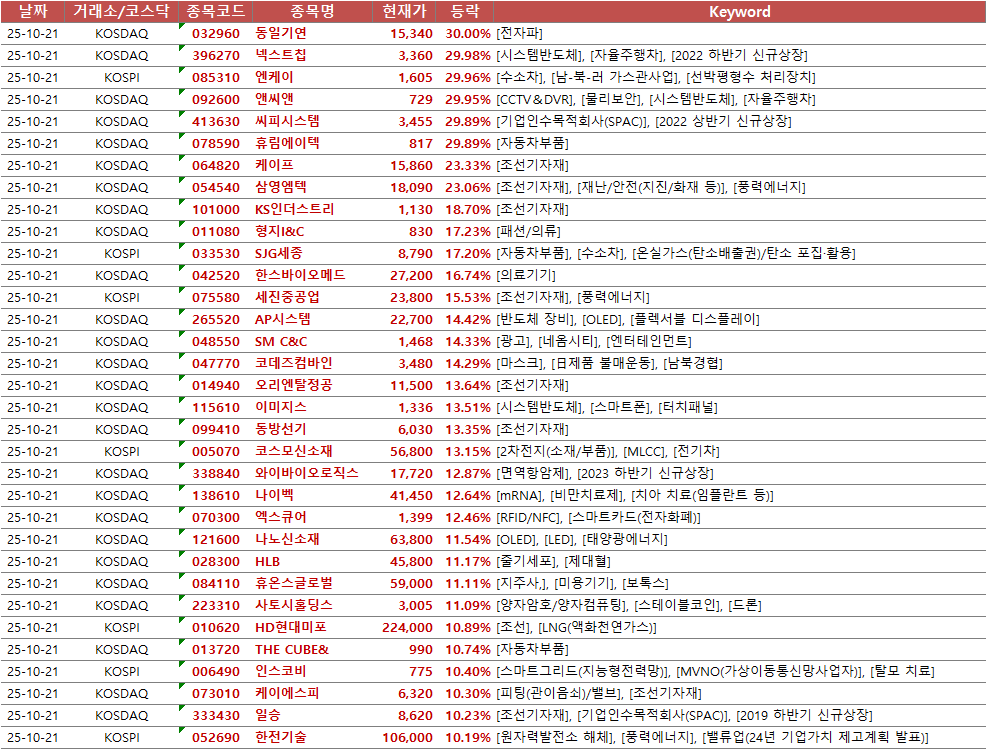This screenshot has width=986, height=749.
Task: Select the 휴림에이텍 name cell
Action: 287,143
